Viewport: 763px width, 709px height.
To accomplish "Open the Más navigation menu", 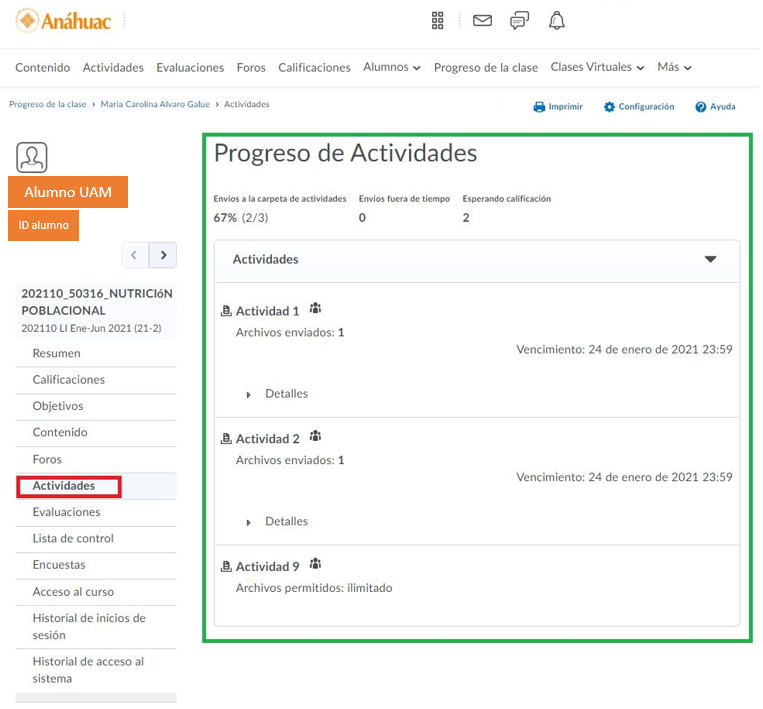I will pyautogui.click(x=674, y=67).
